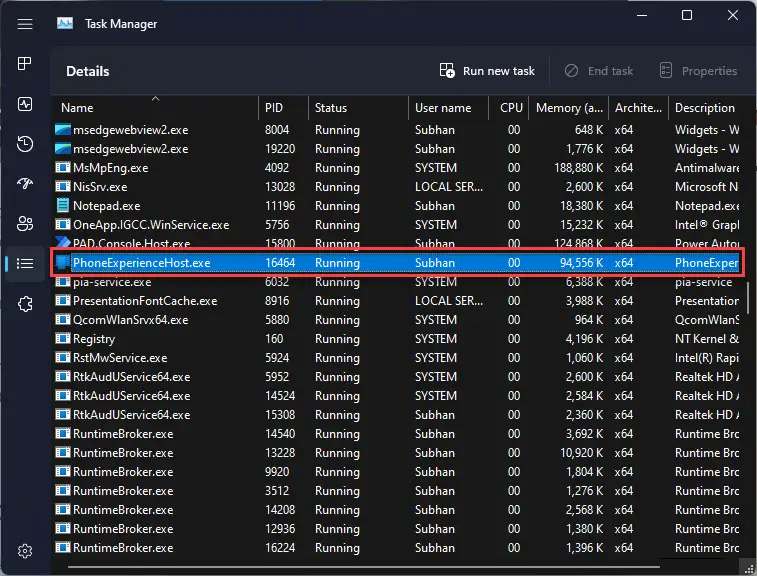This screenshot has height=576, width=757.
Task: Select RuntimeBroker.exe with PID 13228
Action: (123, 453)
